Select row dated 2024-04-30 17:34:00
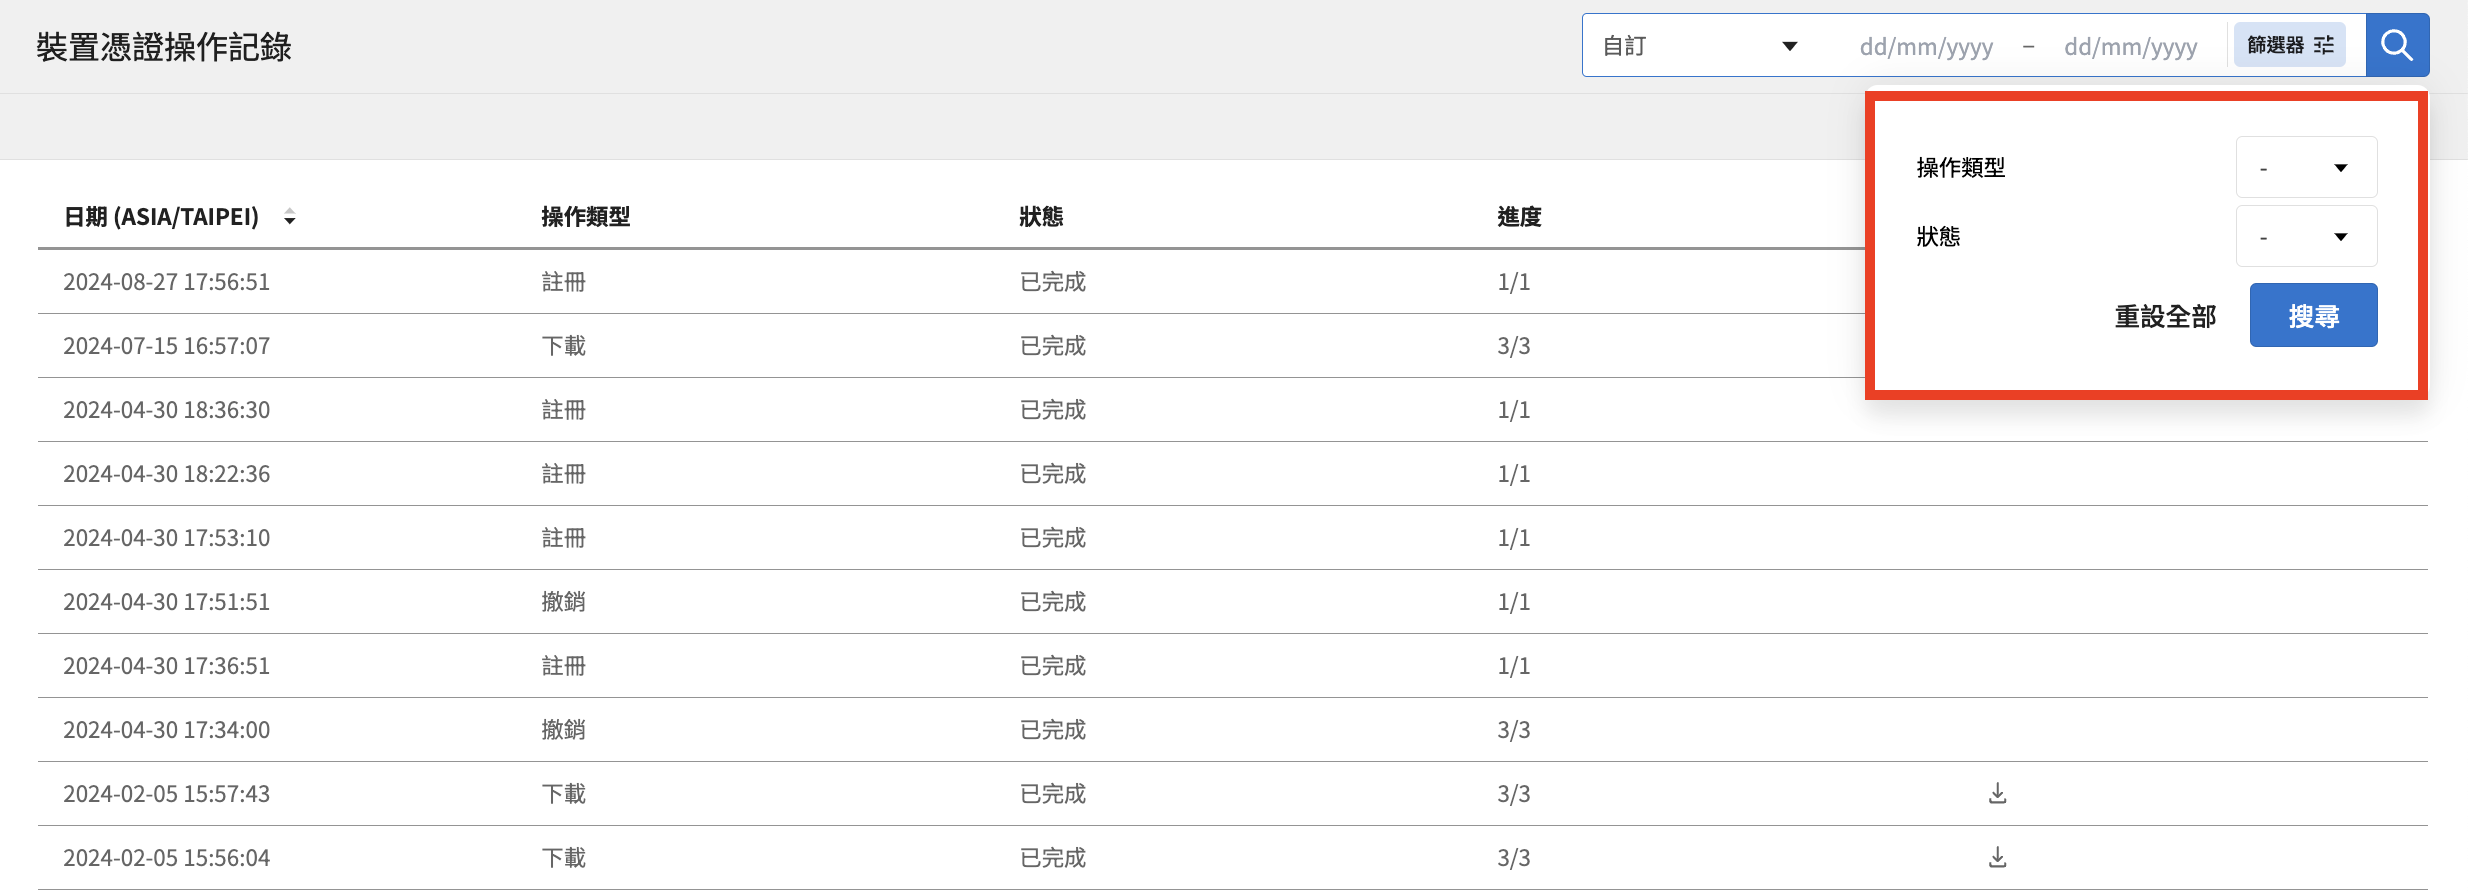This screenshot has width=2468, height=894. [1233, 730]
